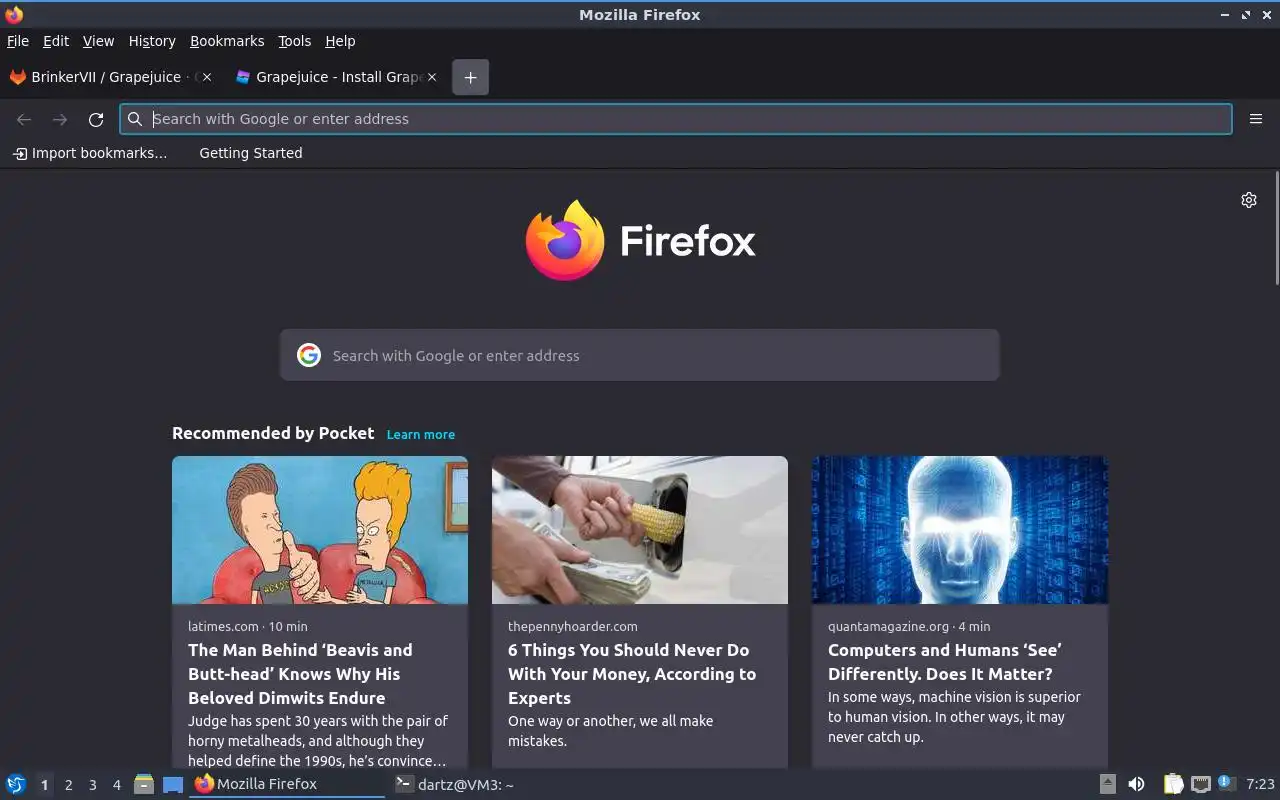Click the digital human head thumbnail
1280x800 pixels.
click(x=960, y=530)
